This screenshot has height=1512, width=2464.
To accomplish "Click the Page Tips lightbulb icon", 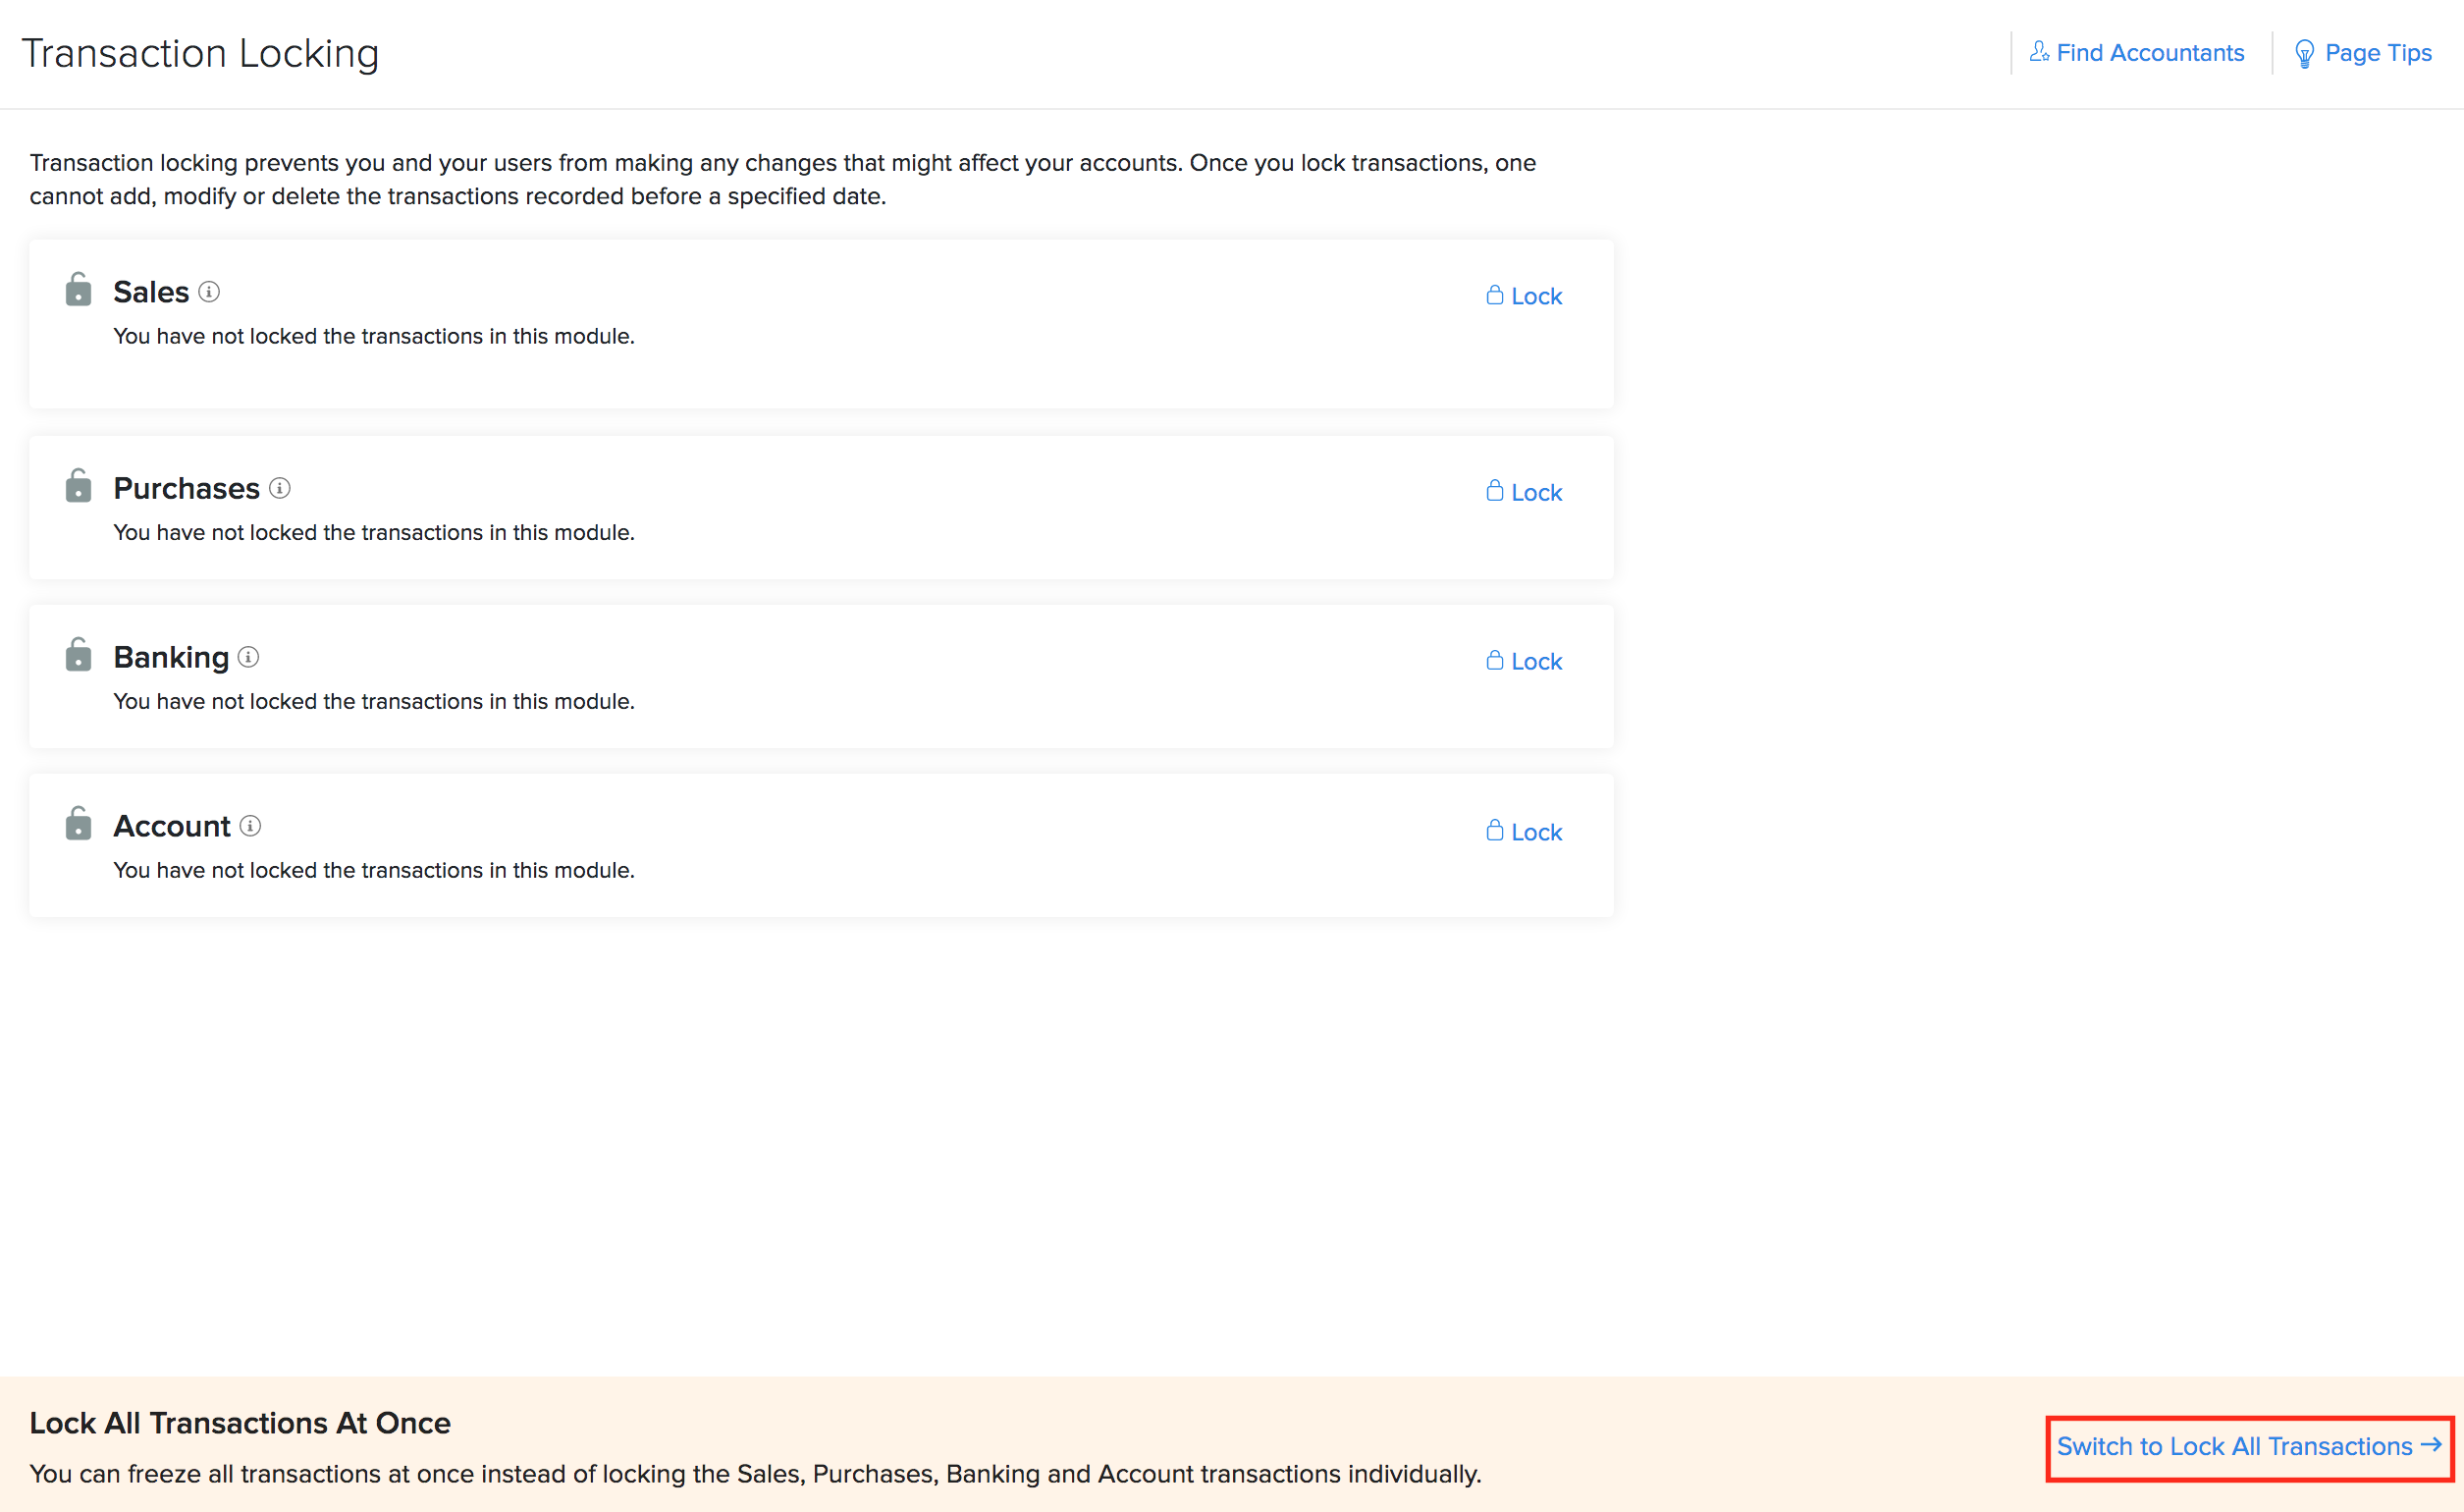I will click(2304, 54).
